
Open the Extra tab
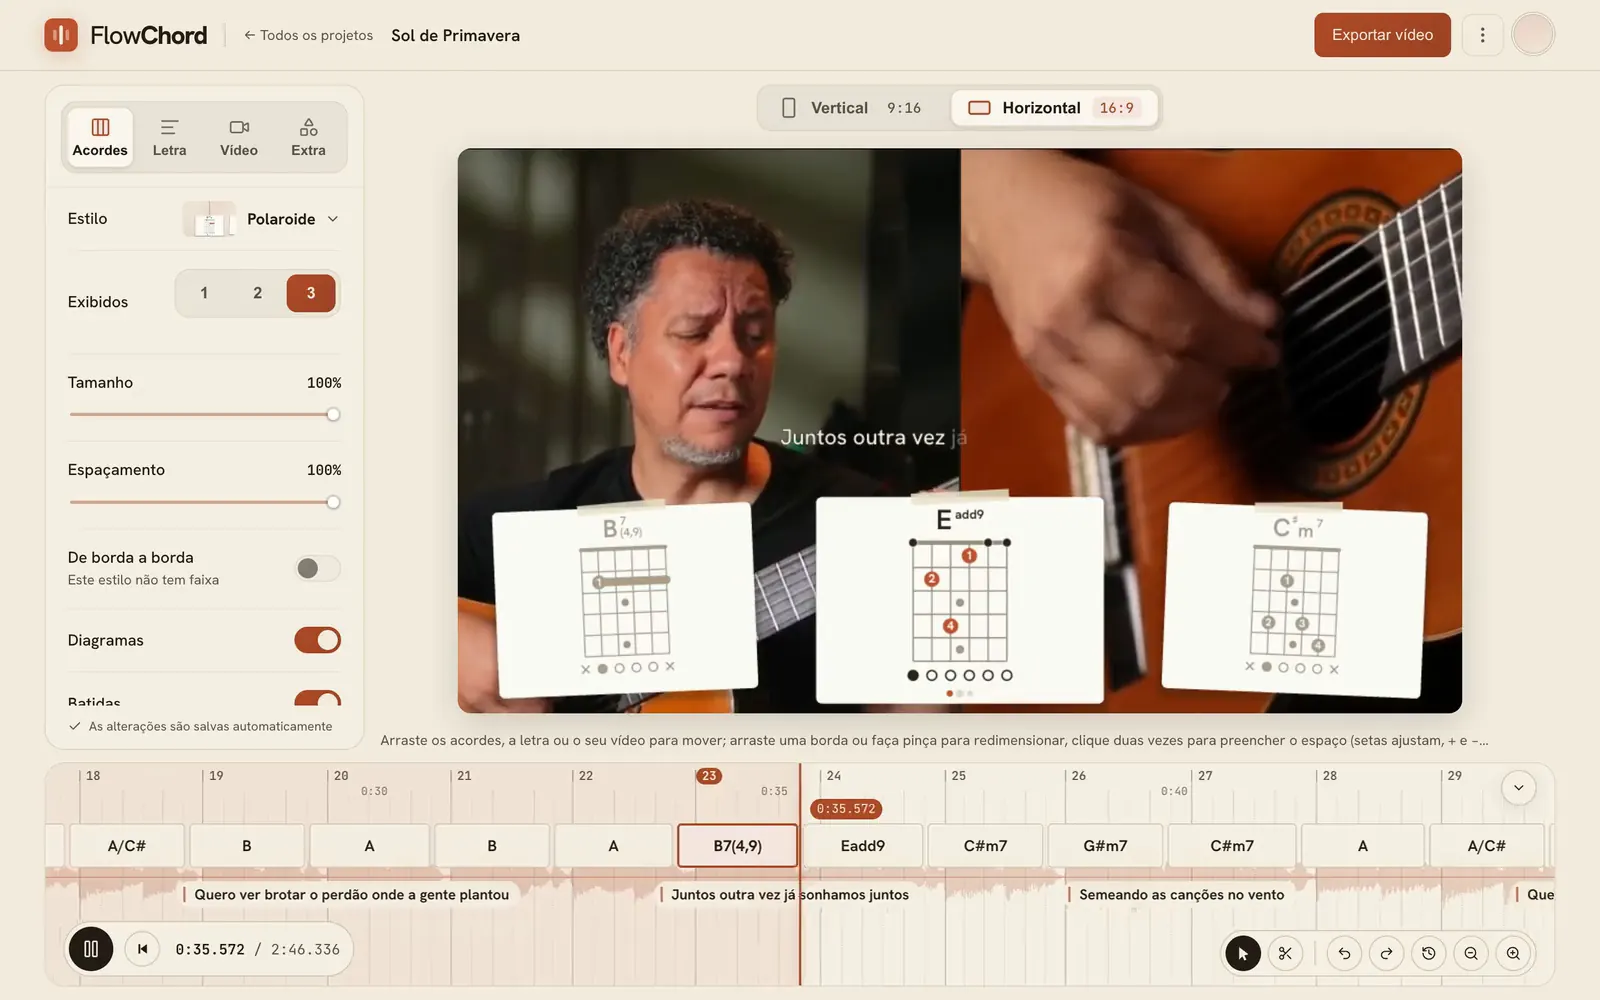point(308,137)
